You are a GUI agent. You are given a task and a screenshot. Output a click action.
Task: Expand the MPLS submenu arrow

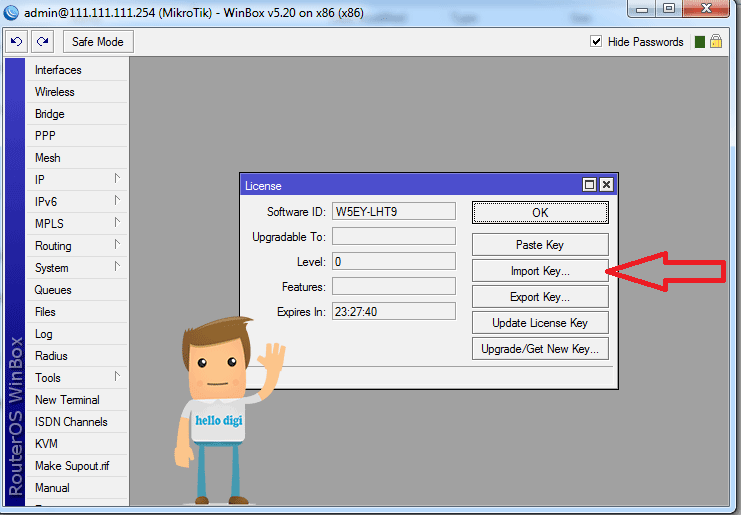117,223
